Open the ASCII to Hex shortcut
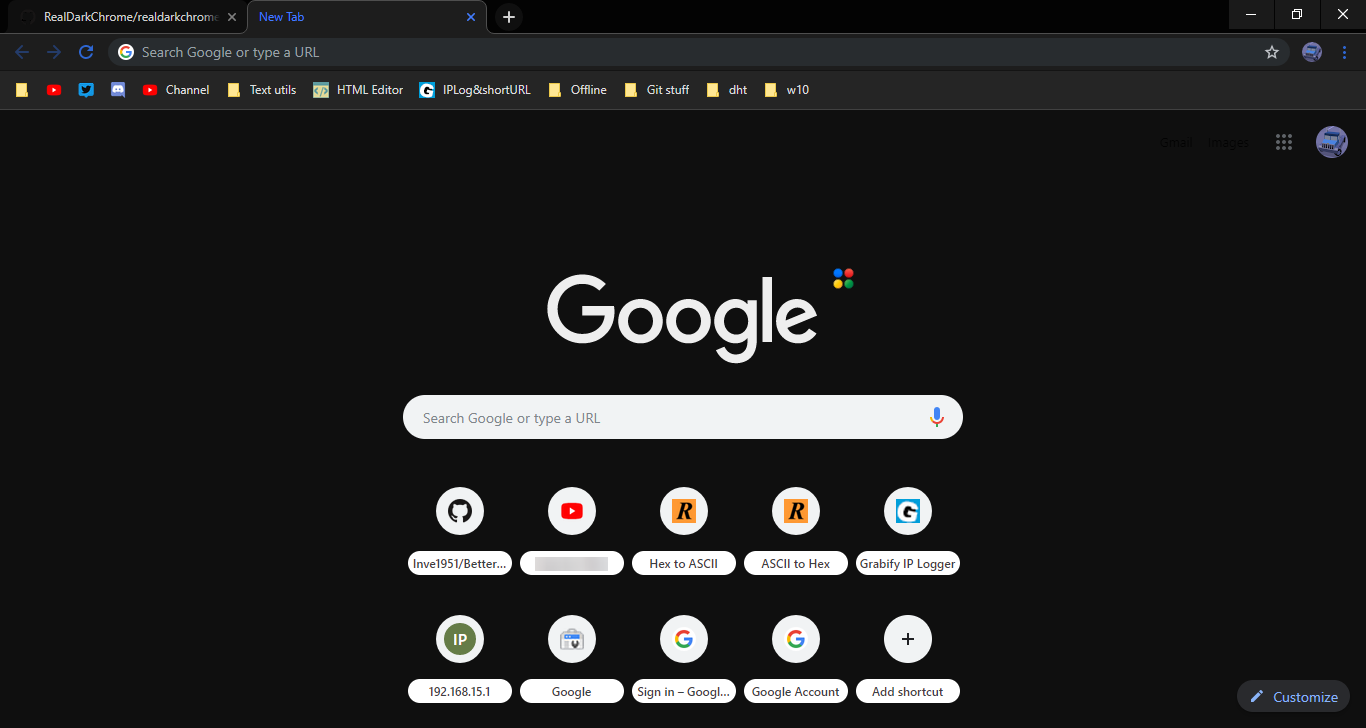This screenshot has height=728, width=1366. (x=796, y=532)
